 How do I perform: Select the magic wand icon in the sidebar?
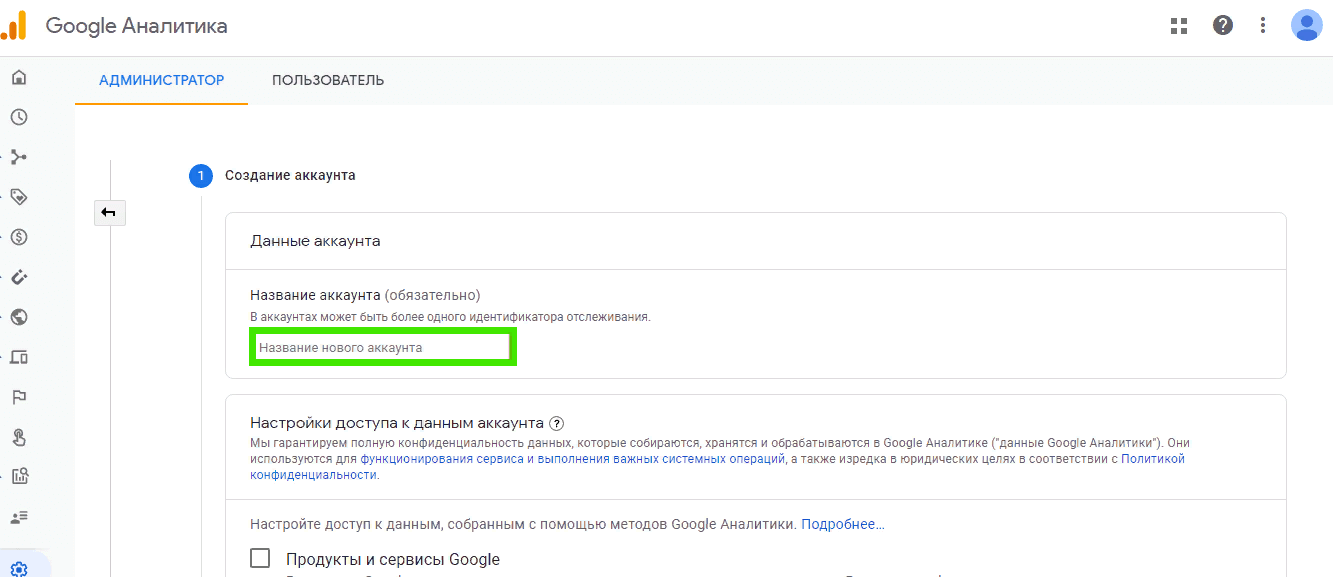(x=19, y=277)
